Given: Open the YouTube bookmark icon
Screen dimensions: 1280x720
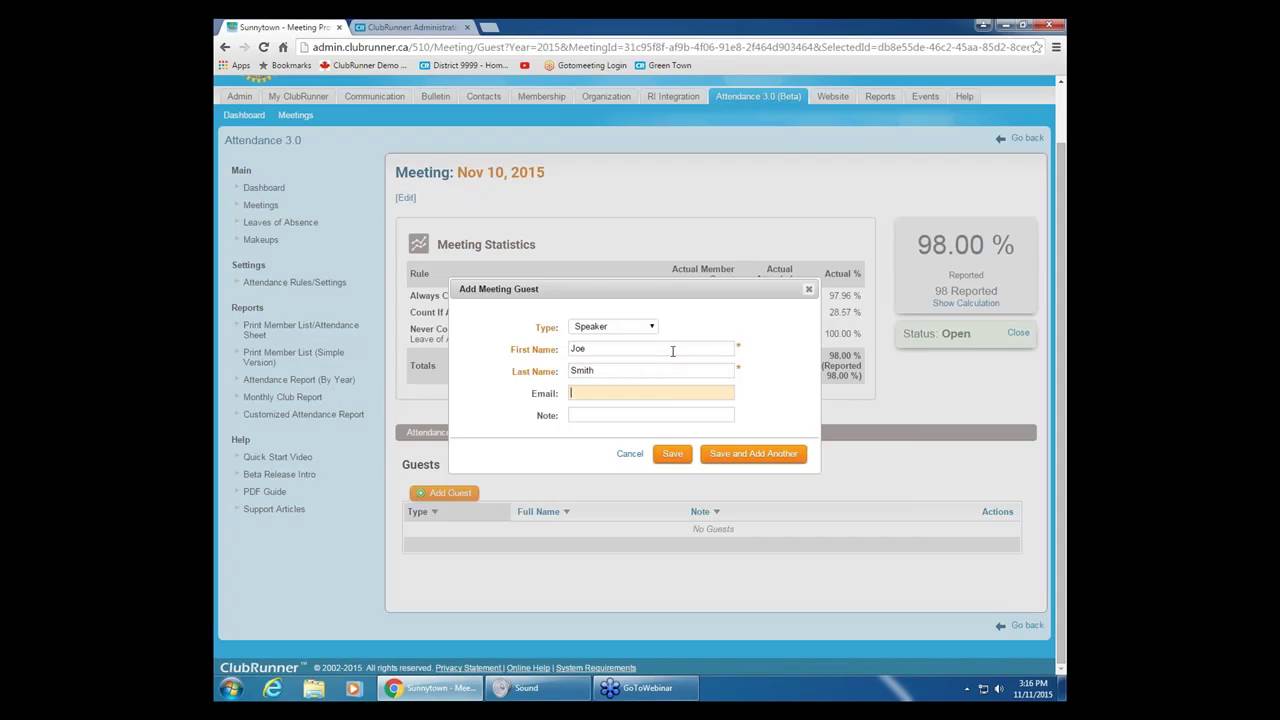Looking at the screenshot, I should (x=525, y=65).
